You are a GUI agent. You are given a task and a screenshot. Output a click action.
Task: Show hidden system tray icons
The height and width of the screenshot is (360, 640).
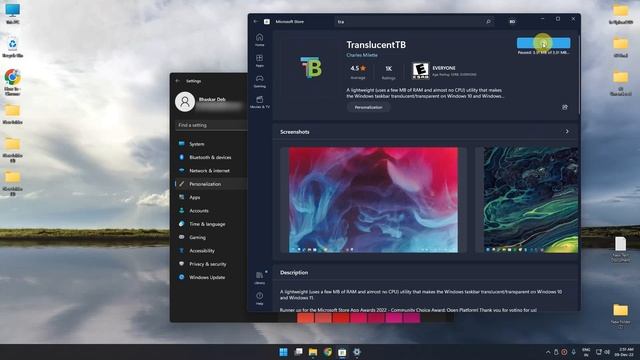(548, 352)
